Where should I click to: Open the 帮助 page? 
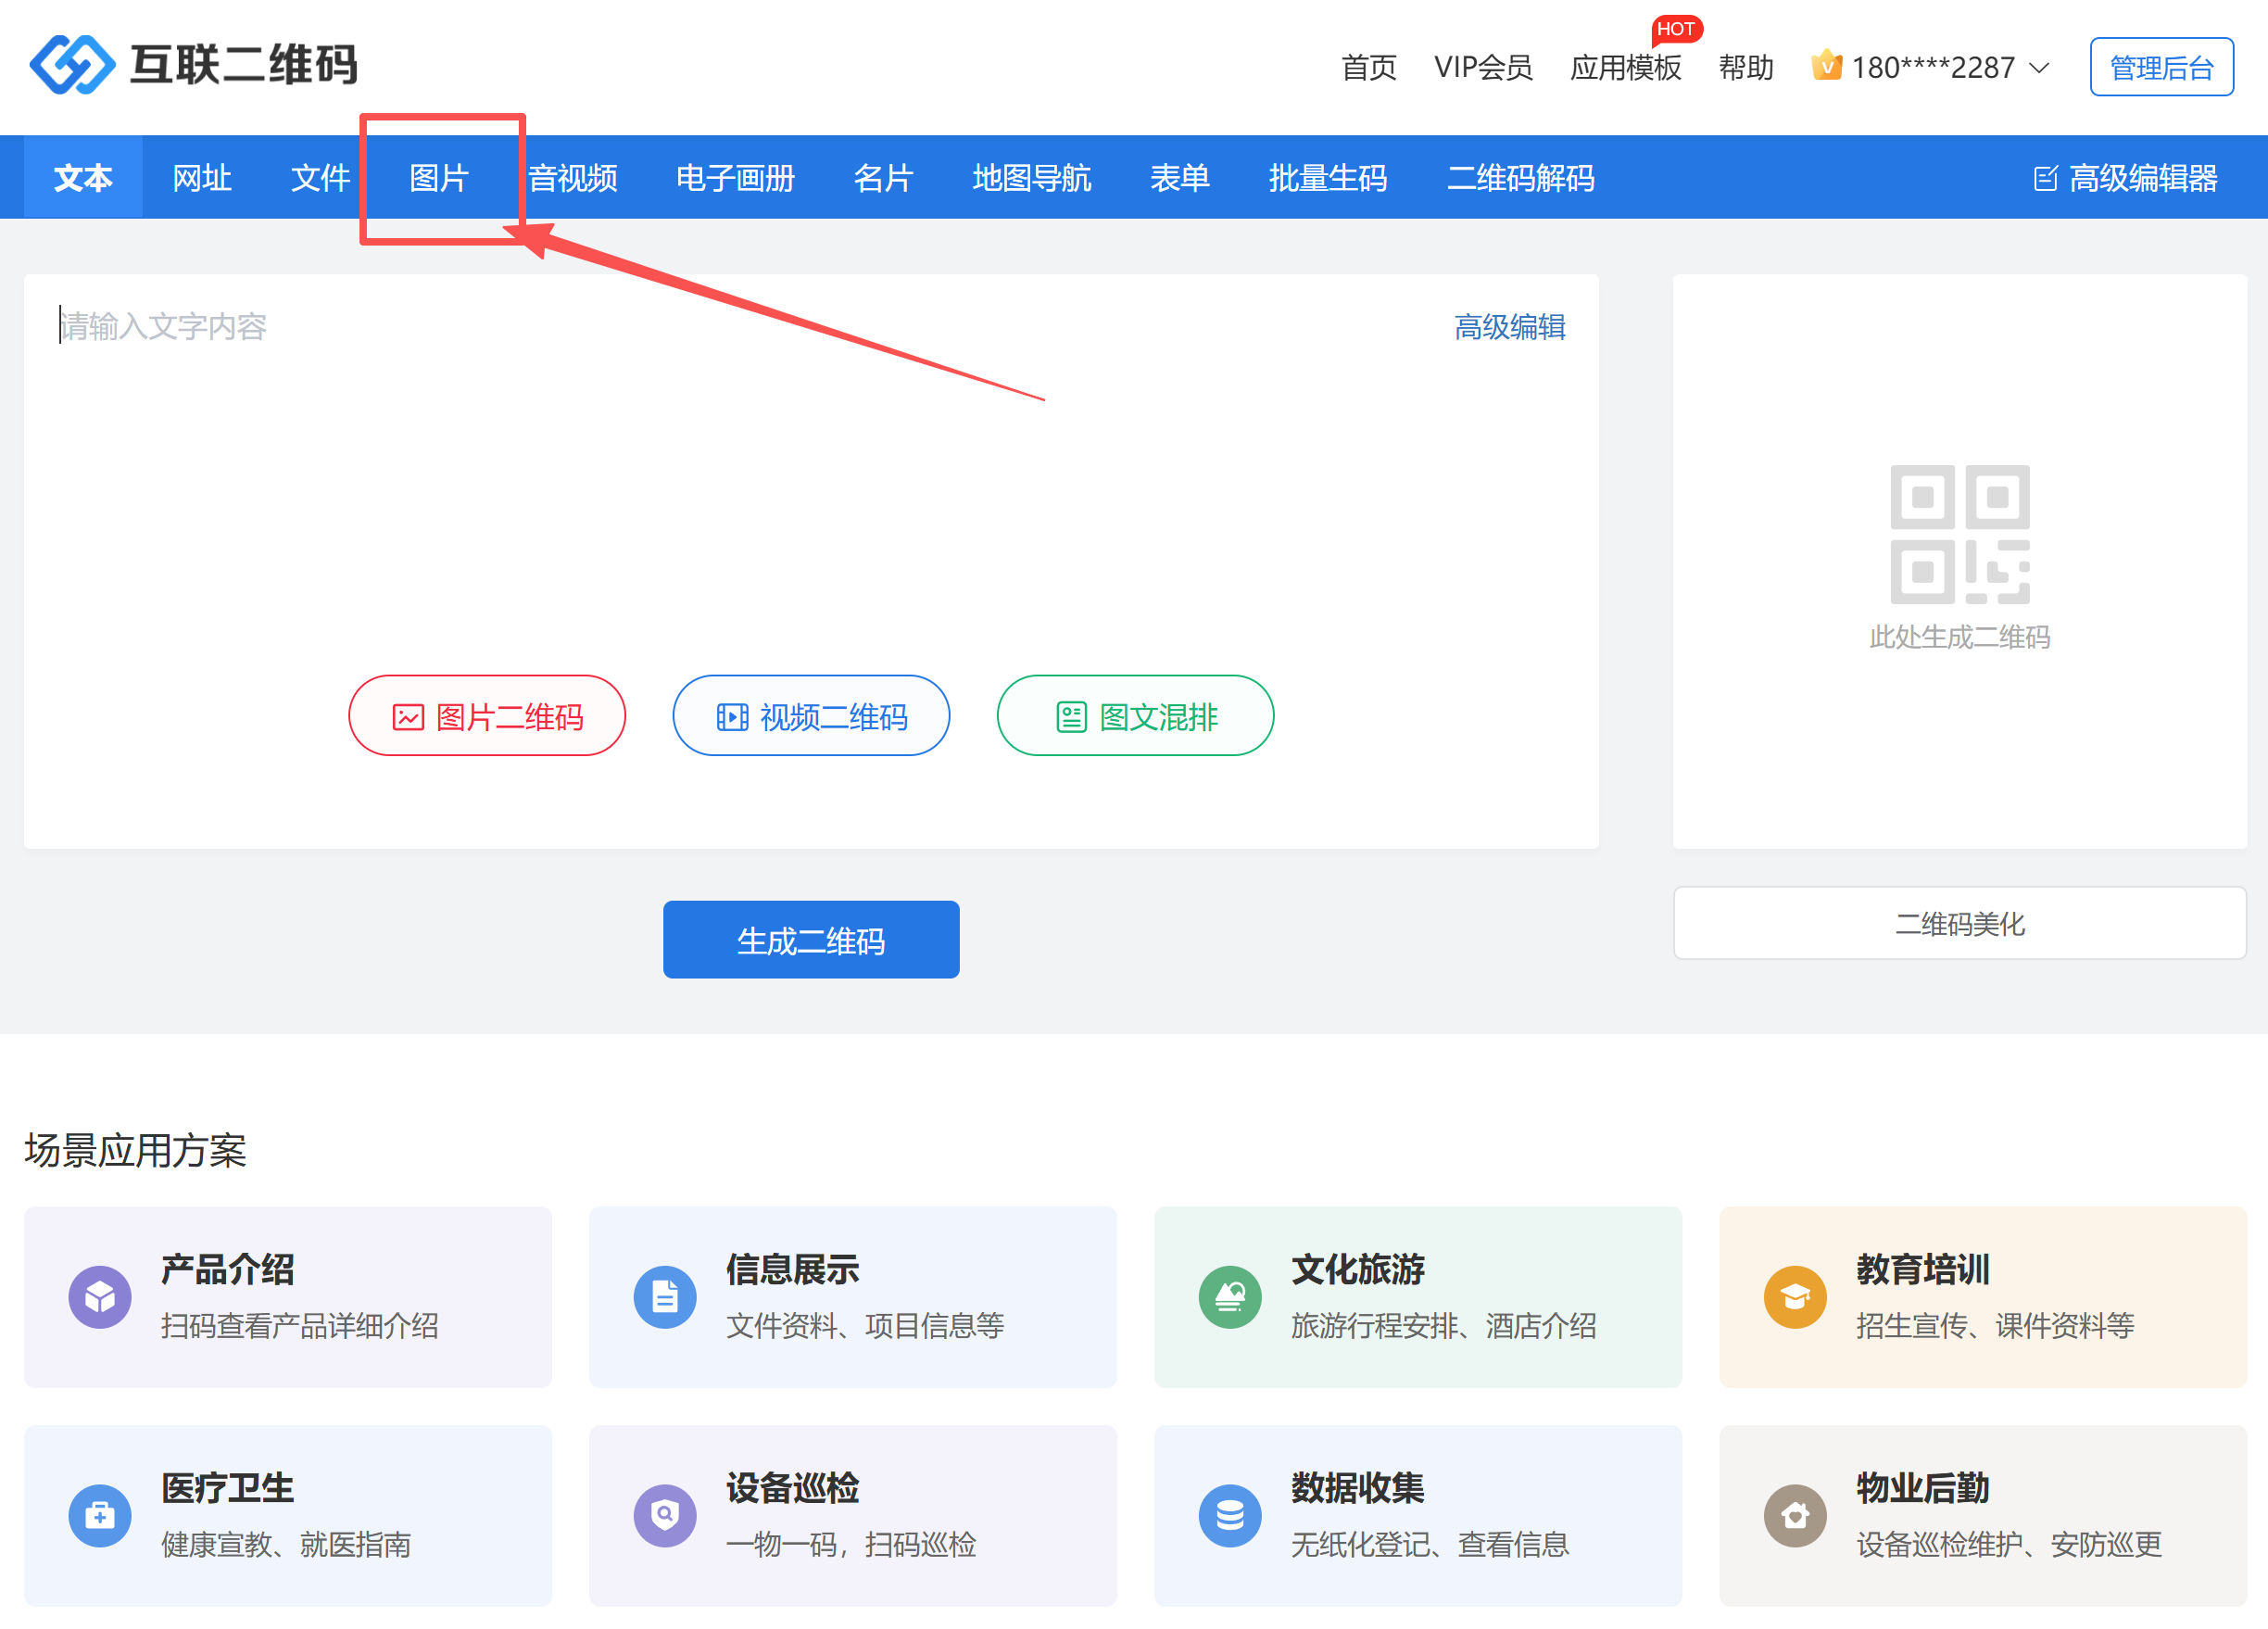1746,68
